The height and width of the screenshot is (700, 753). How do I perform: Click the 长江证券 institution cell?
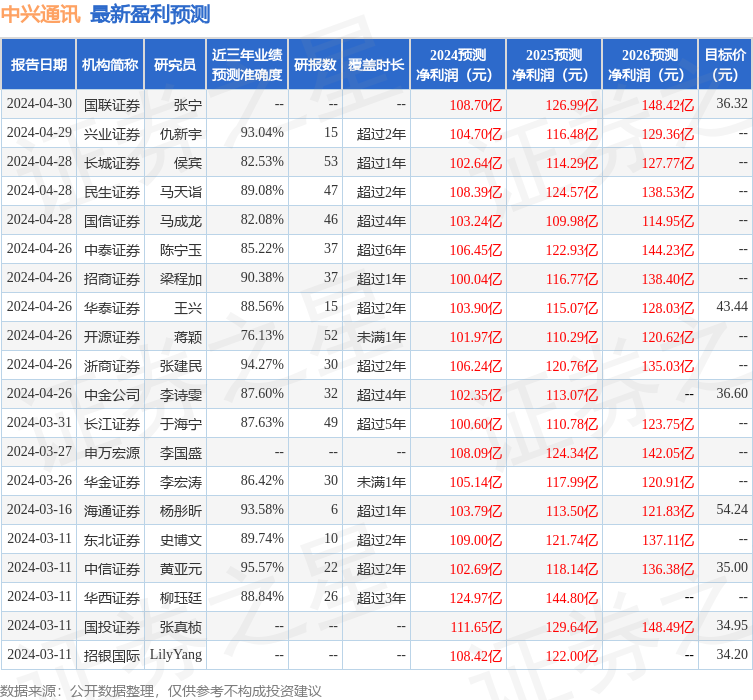pos(112,423)
